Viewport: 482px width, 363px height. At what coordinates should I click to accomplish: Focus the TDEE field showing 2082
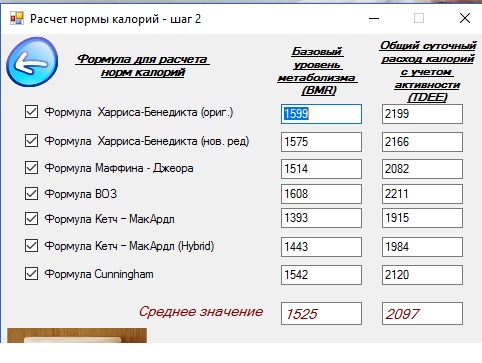tap(422, 169)
